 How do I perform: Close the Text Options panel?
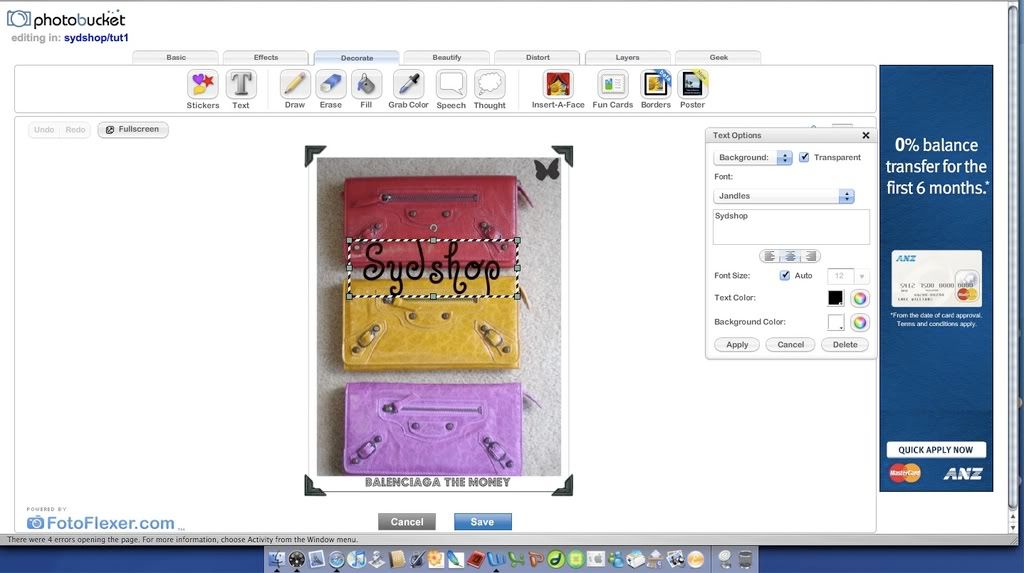tap(866, 135)
